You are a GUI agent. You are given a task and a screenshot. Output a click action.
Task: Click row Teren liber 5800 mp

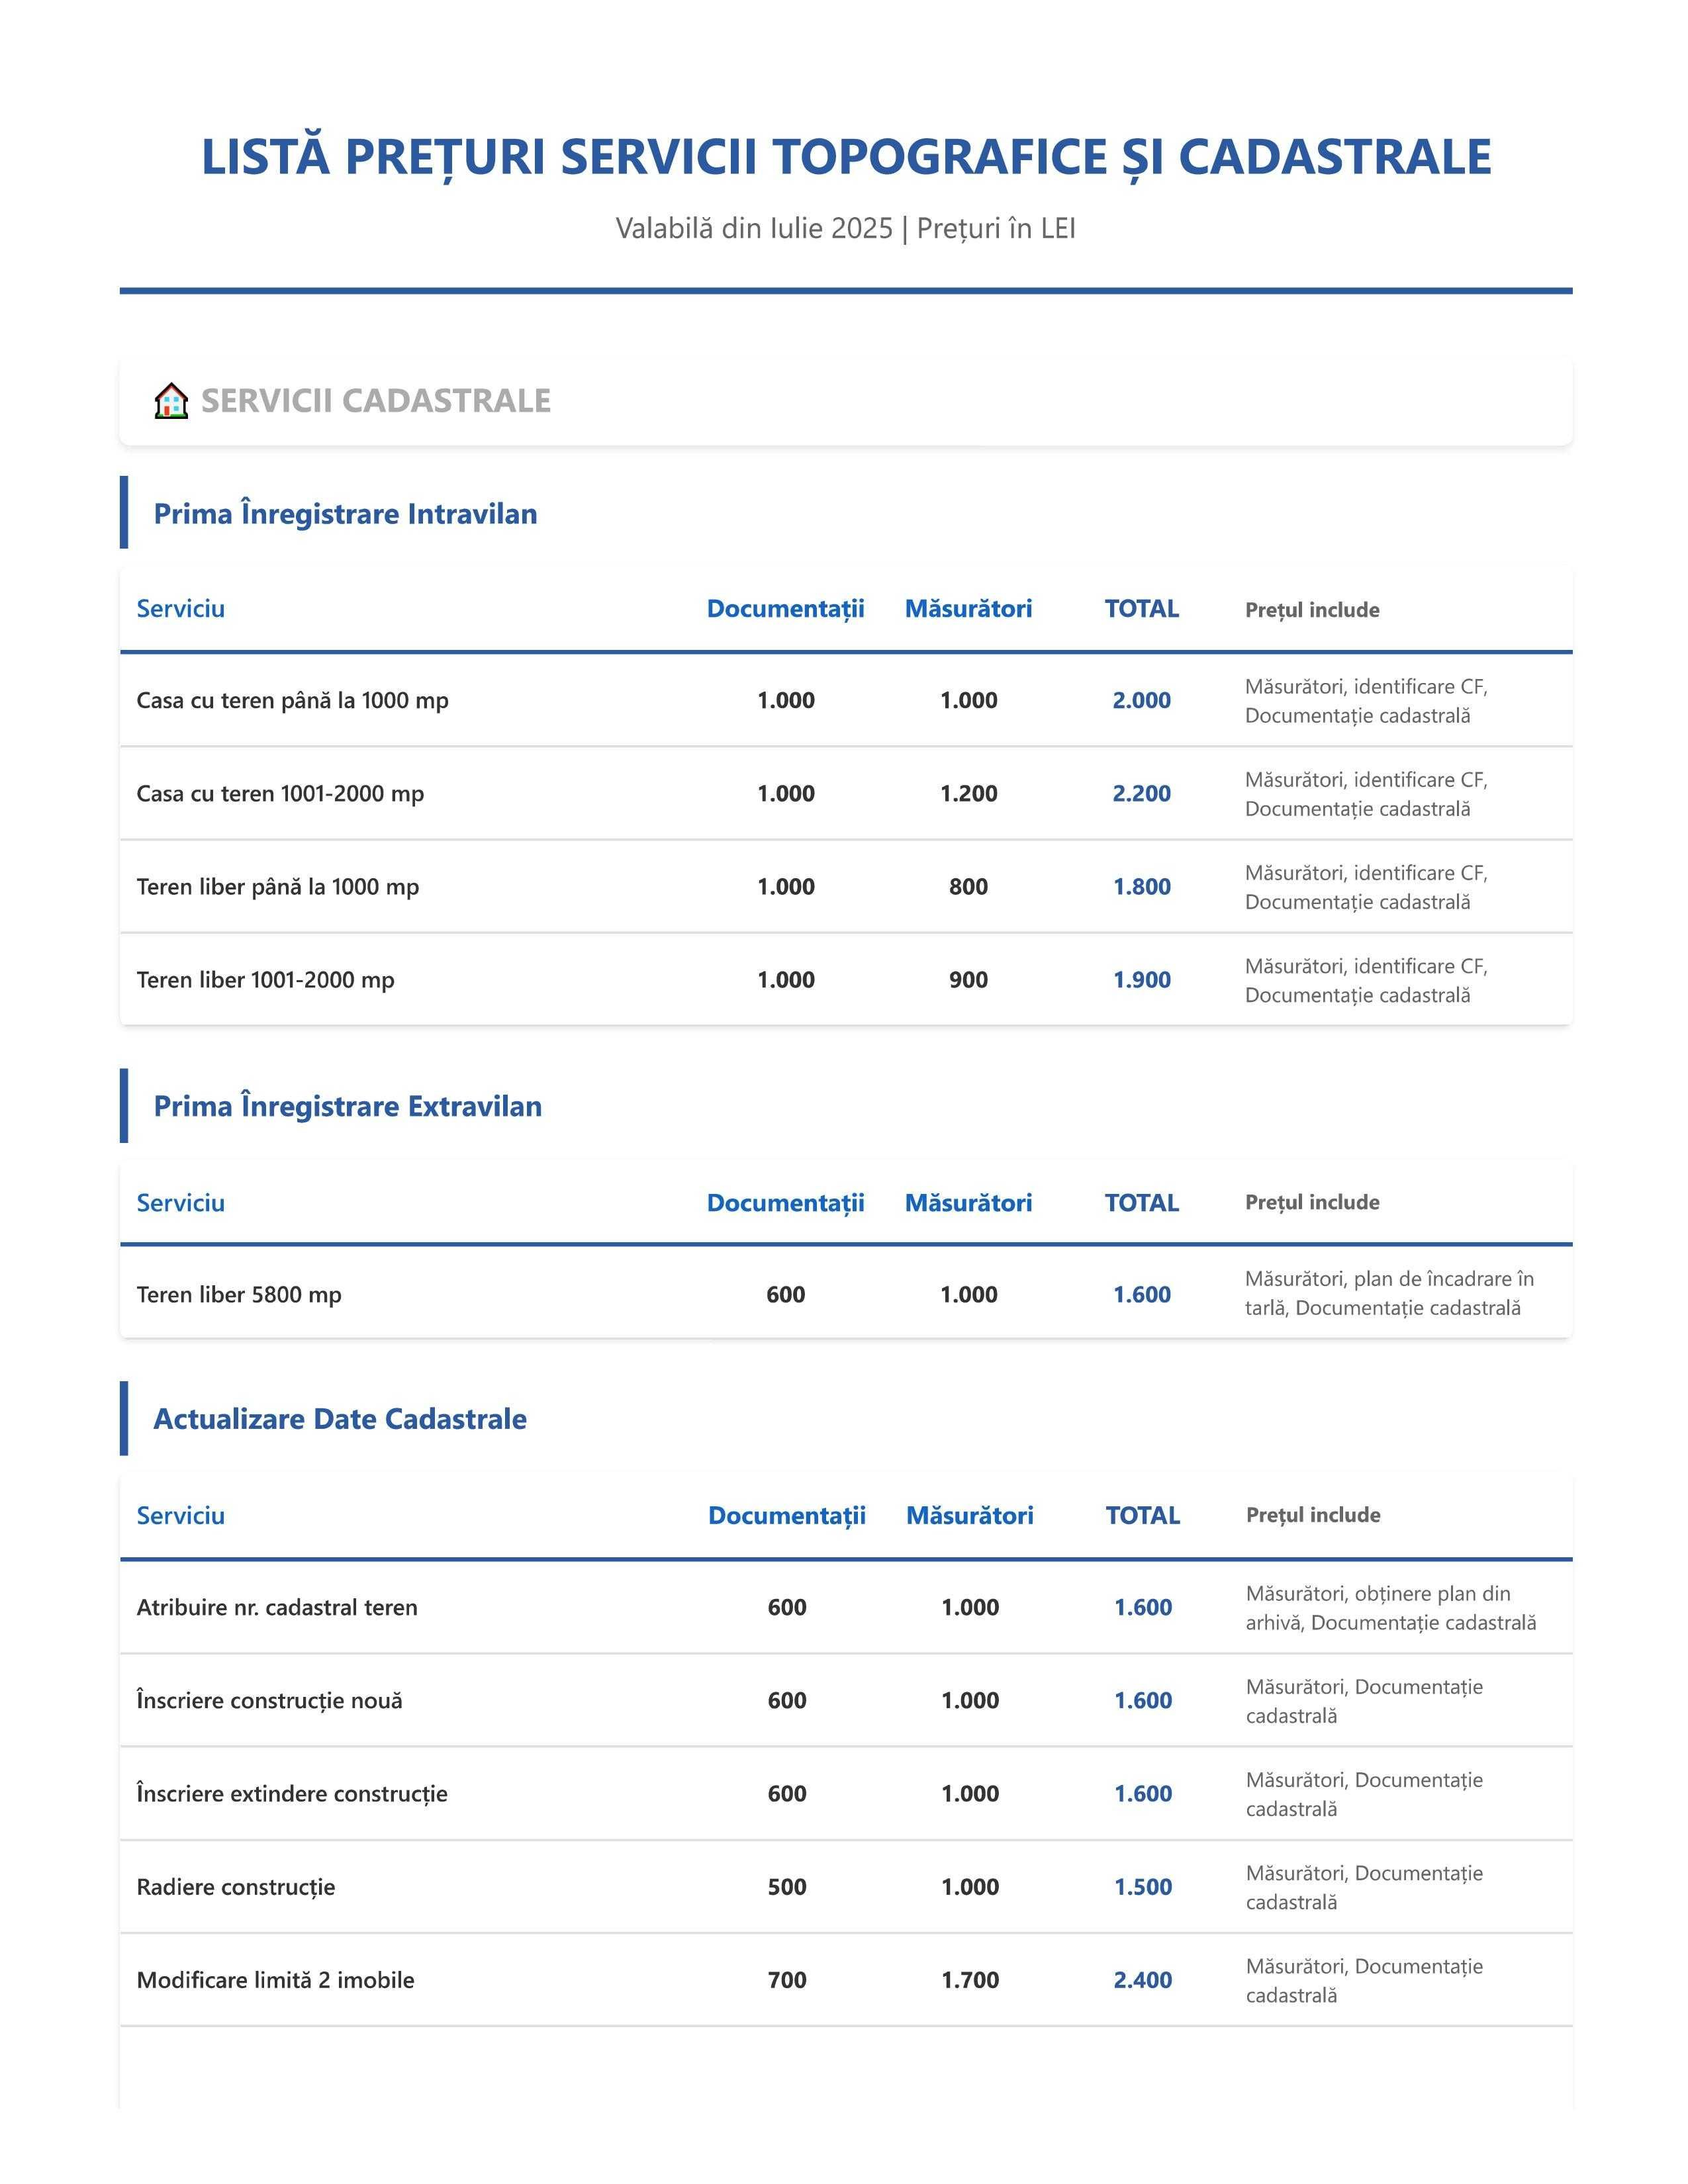pos(846,1293)
